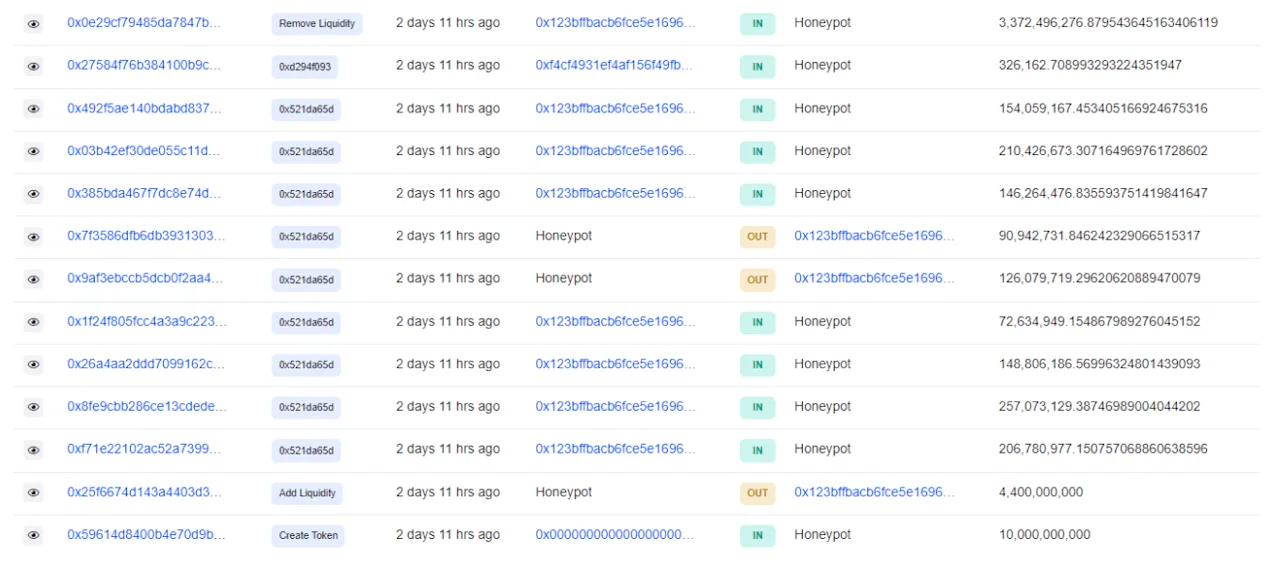
Task: Select amount 206,780,977.150757068860638596
Action: coord(1103,449)
